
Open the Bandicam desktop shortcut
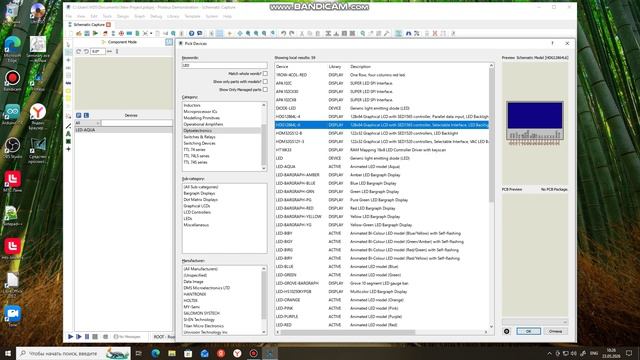tap(13, 80)
